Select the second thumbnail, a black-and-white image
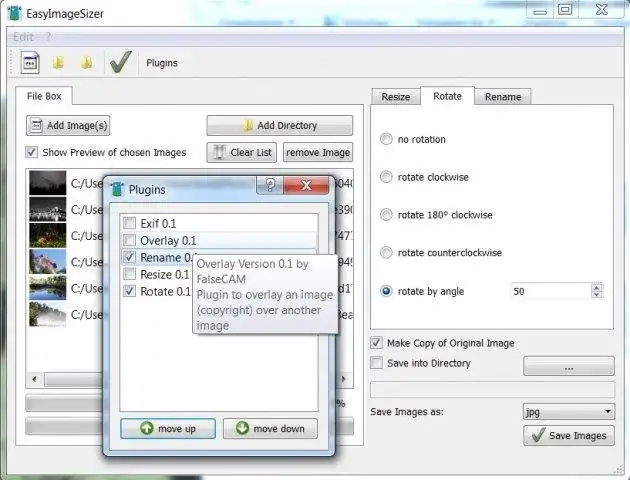The width and height of the screenshot is (630, 480). click(47, 209)
